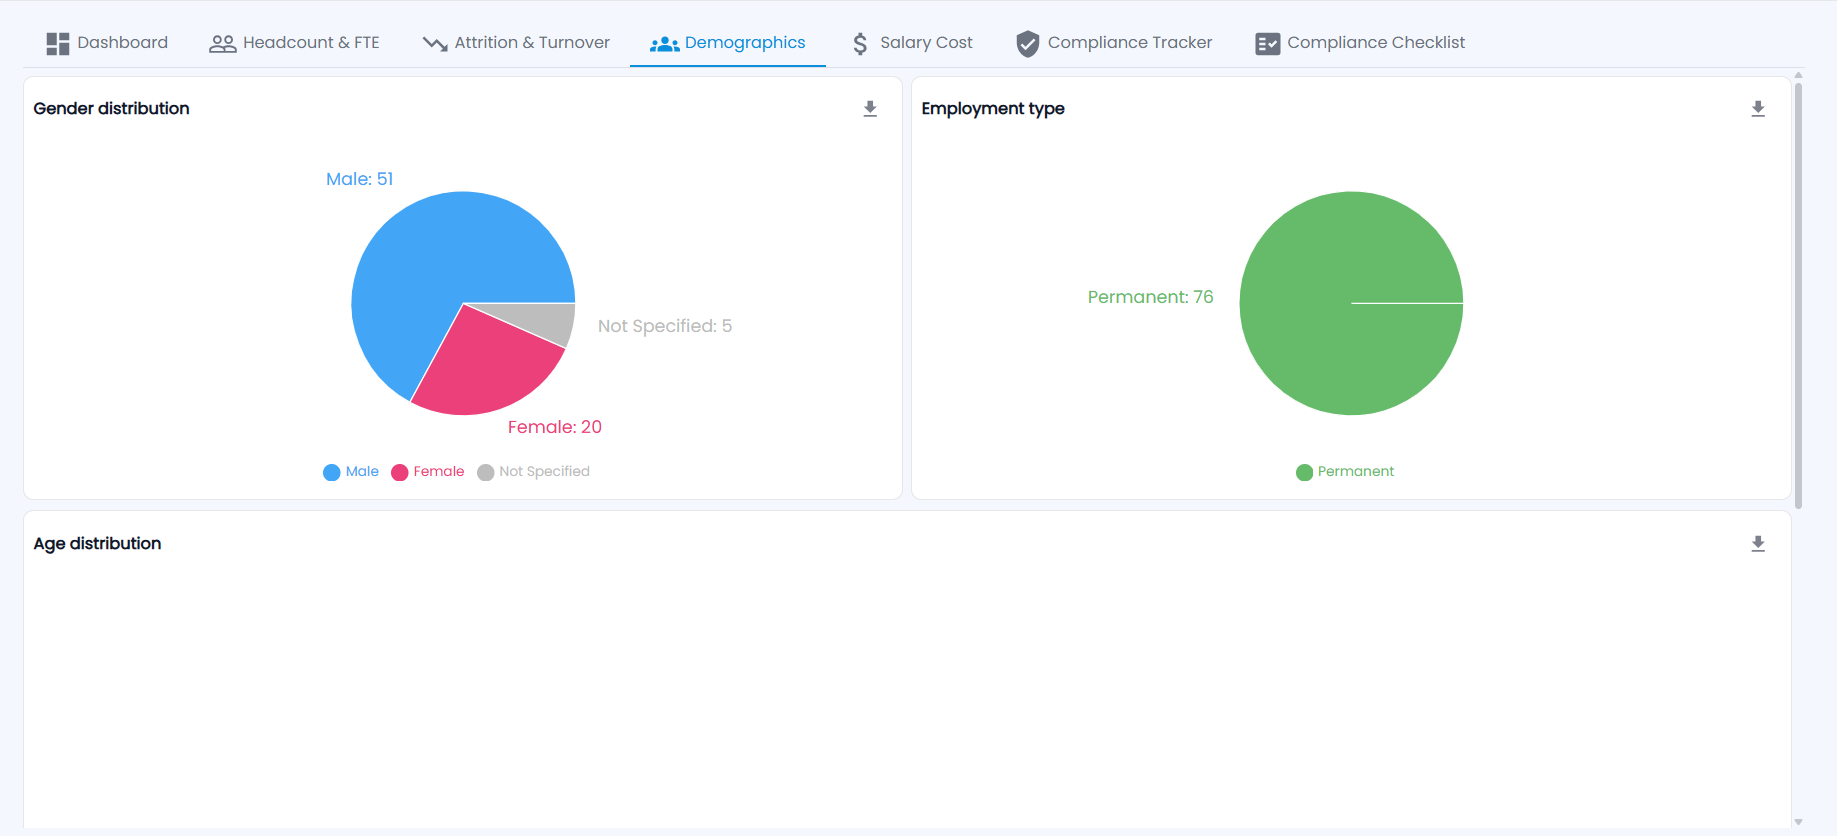Click the Compliance Tracker shield icon

[1027, 43]
